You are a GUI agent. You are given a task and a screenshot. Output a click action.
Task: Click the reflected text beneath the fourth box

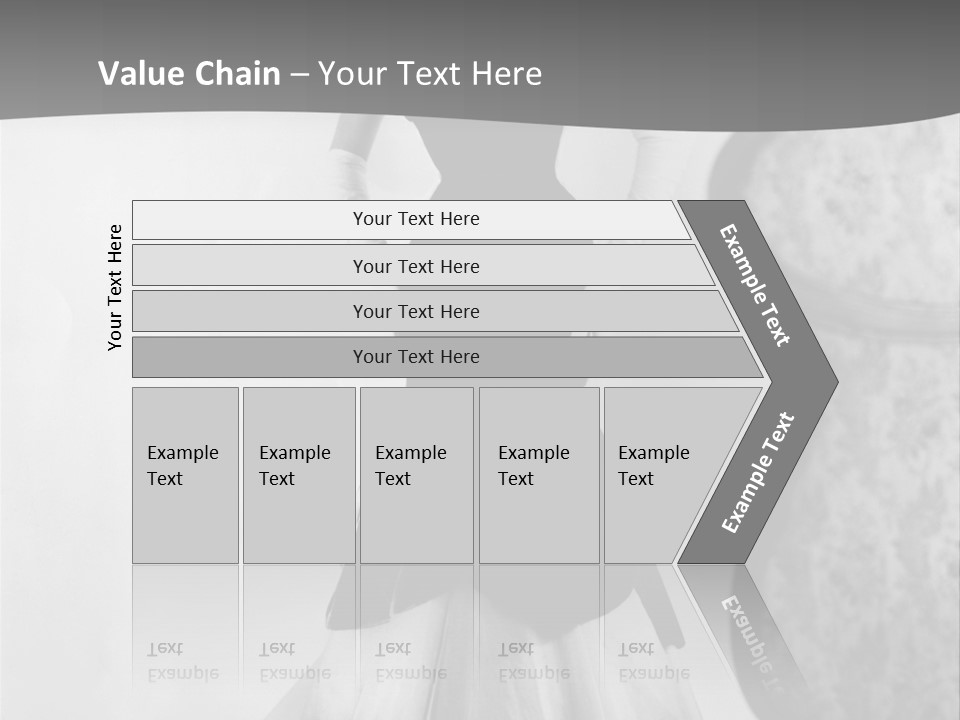click(x=534, y=661)
